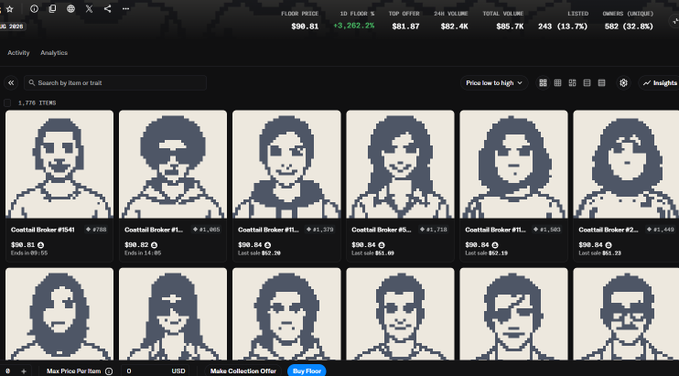Screen dimensions: 679x376
Task: Click rarity rank badge #1,503
Action: 546,230
